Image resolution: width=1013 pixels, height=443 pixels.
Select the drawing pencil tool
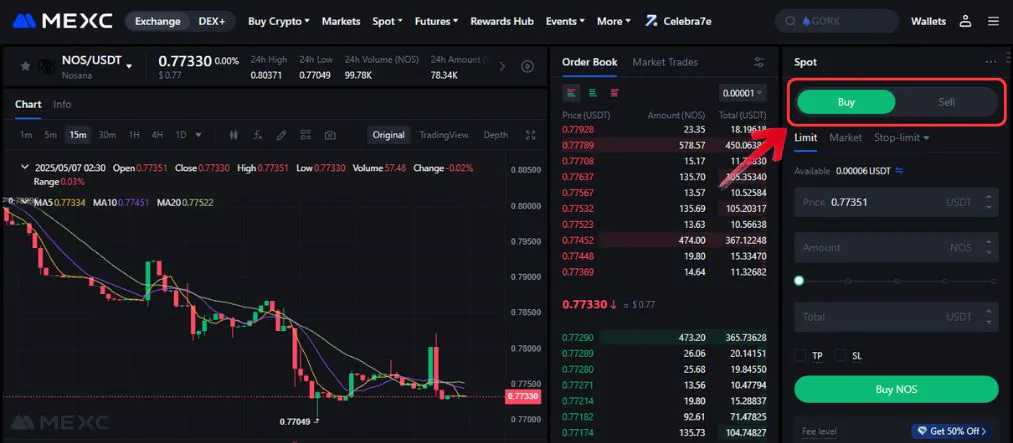pyautogui.click(x=281, y=135)
